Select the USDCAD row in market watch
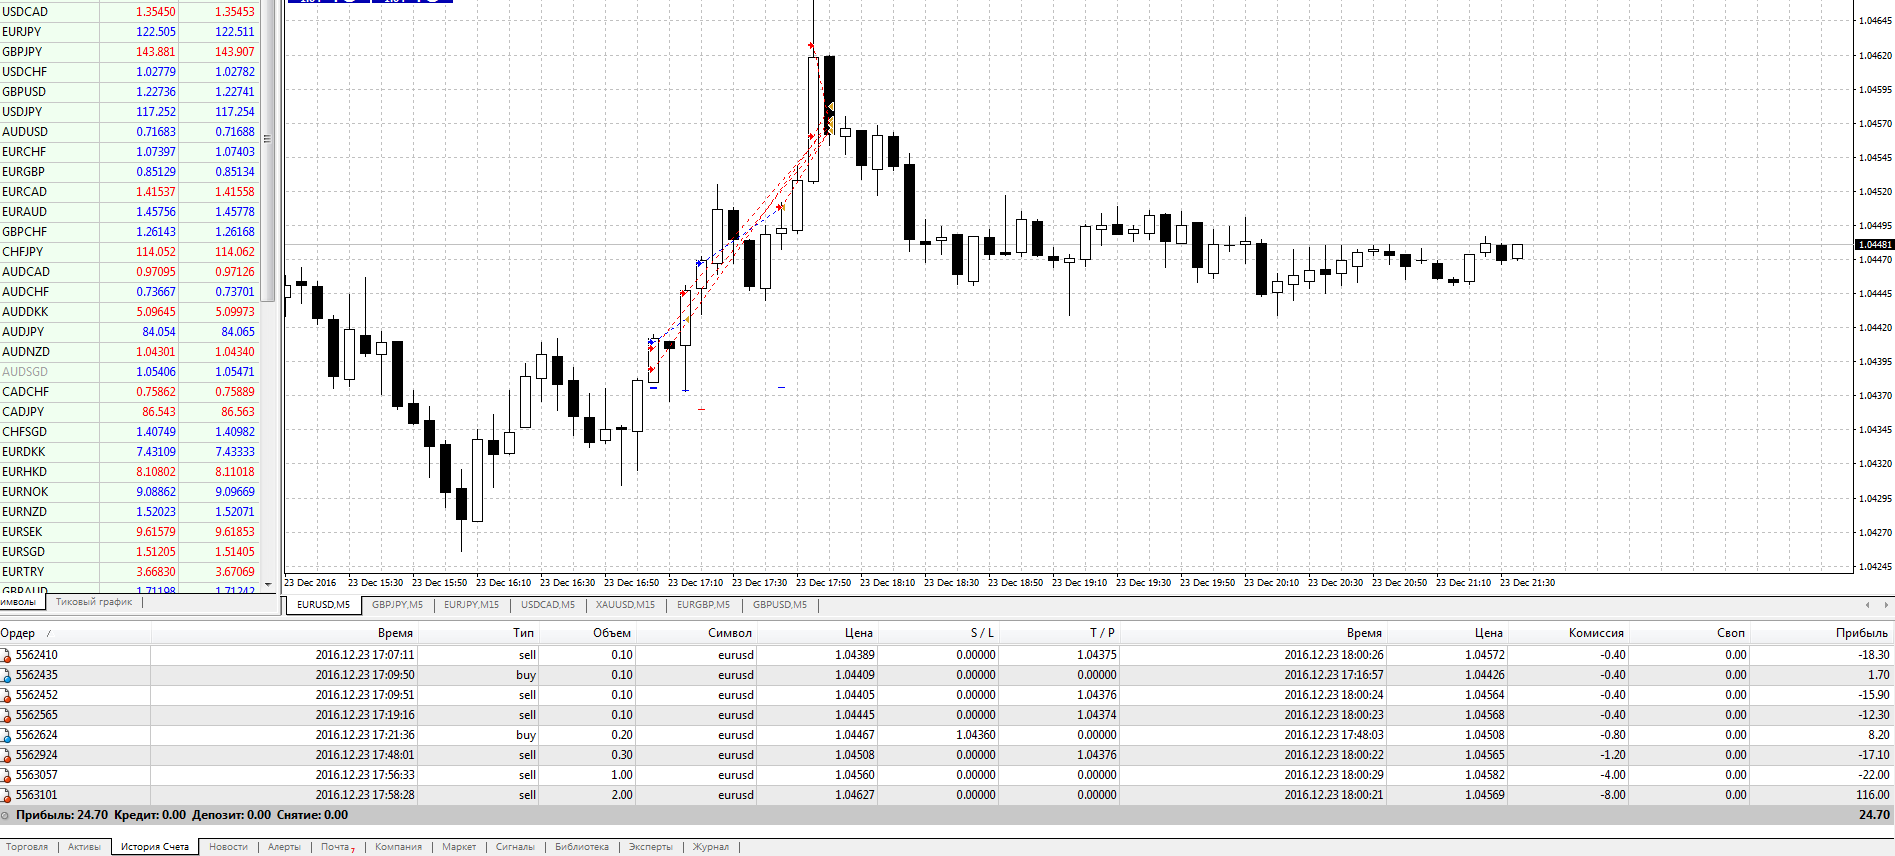 130,12
